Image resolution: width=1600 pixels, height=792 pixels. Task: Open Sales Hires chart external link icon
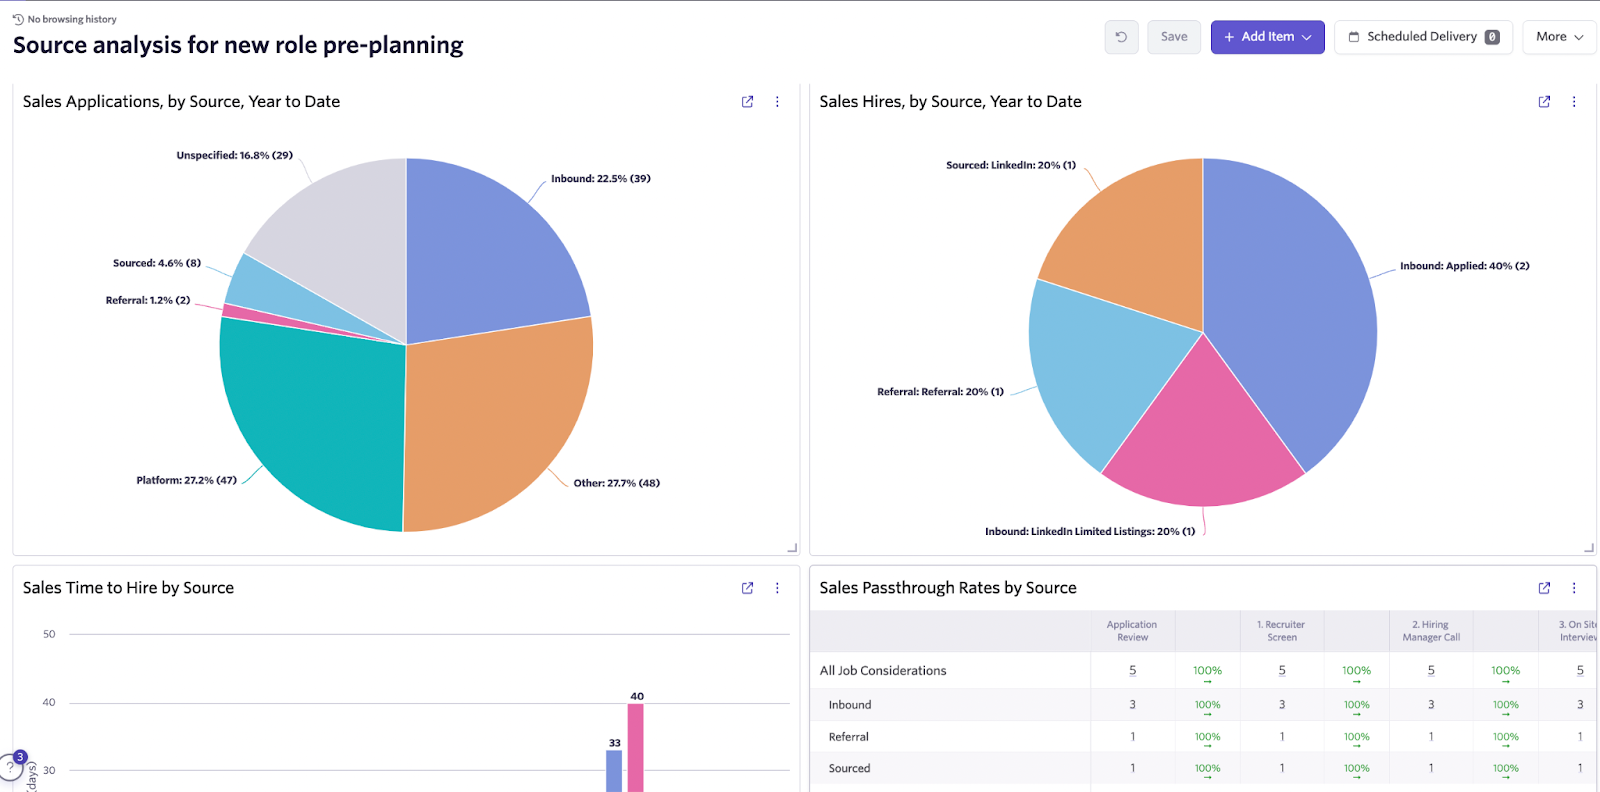[x=1544, y=102]
